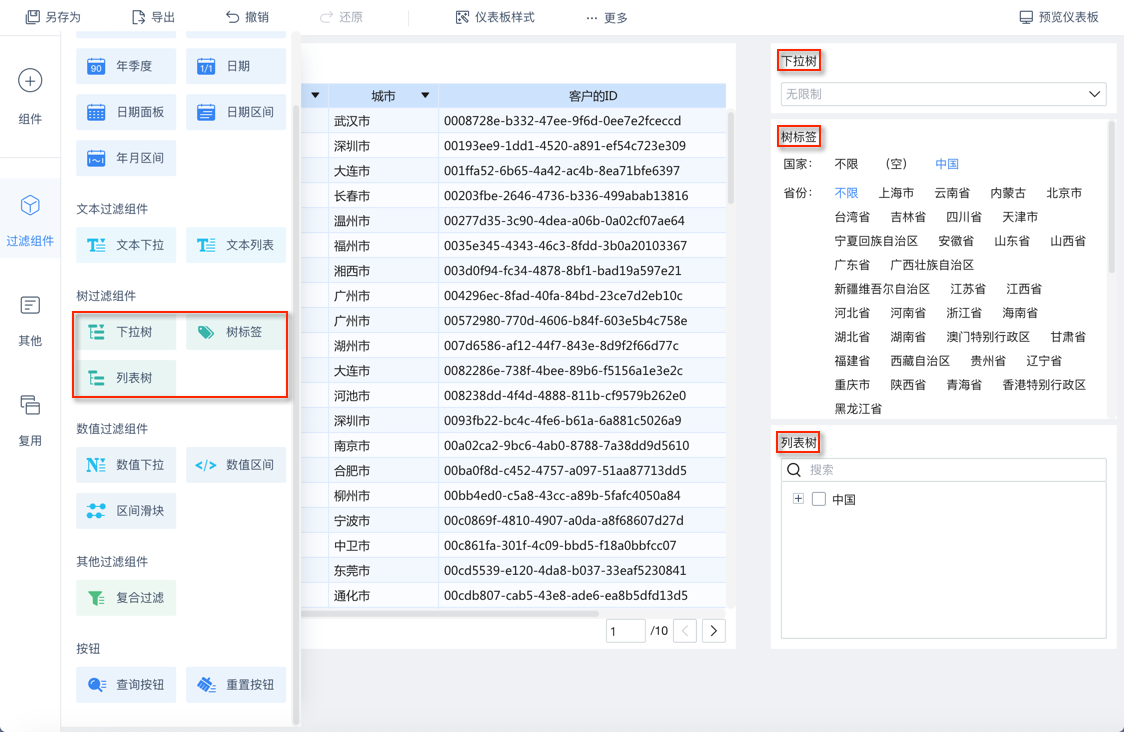Check the 中国 checkbox in list tree

[x=819, y=499]
